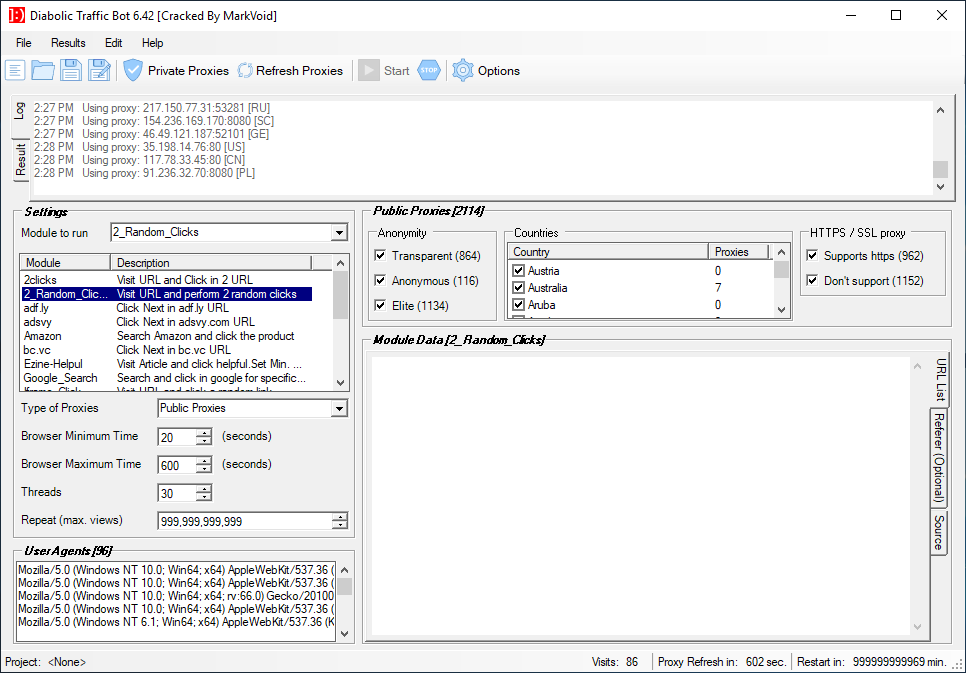Viewport: 966px width, 673px height.
Task: Expand the Module to run dropdown
Action: (x=339, y=232)
